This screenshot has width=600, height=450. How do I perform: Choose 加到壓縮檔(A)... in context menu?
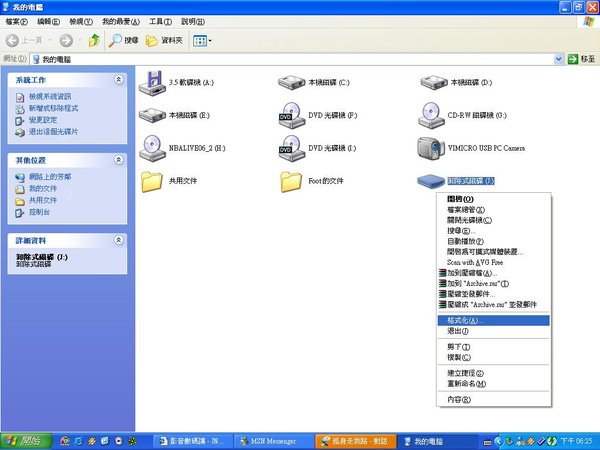[493, 273]
